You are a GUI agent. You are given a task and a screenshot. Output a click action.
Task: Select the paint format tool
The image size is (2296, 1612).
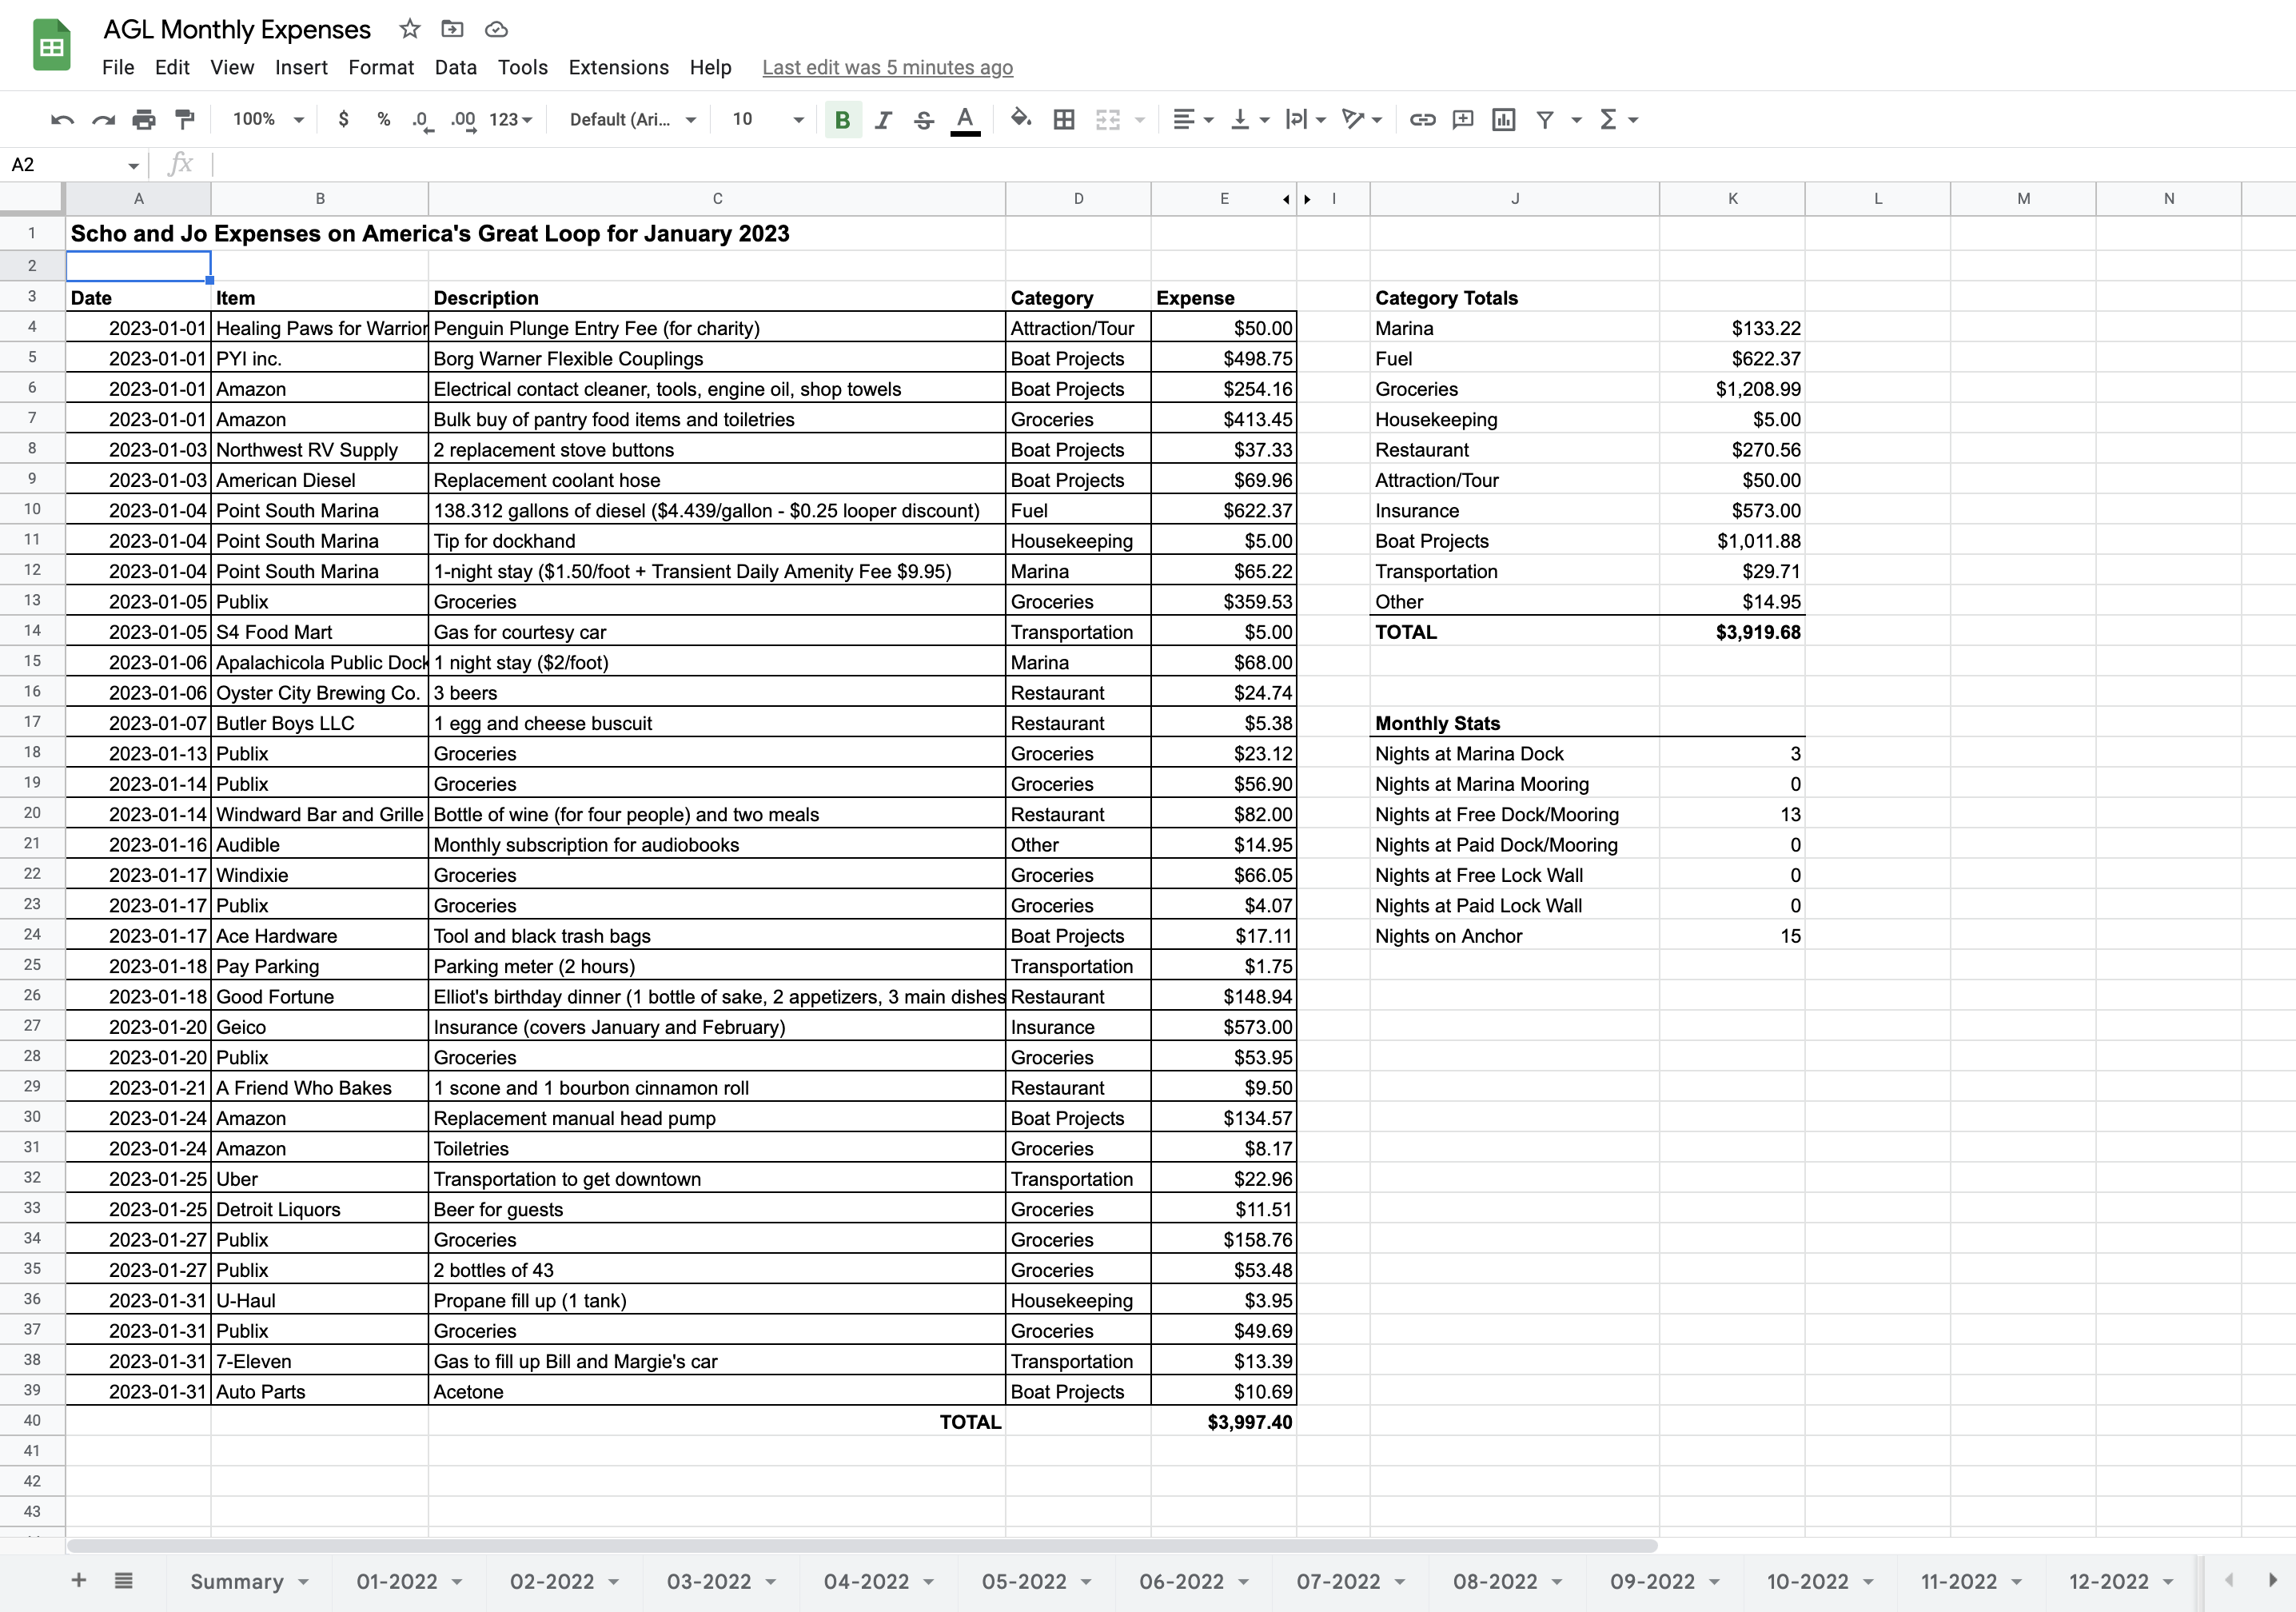coord(185,120)
